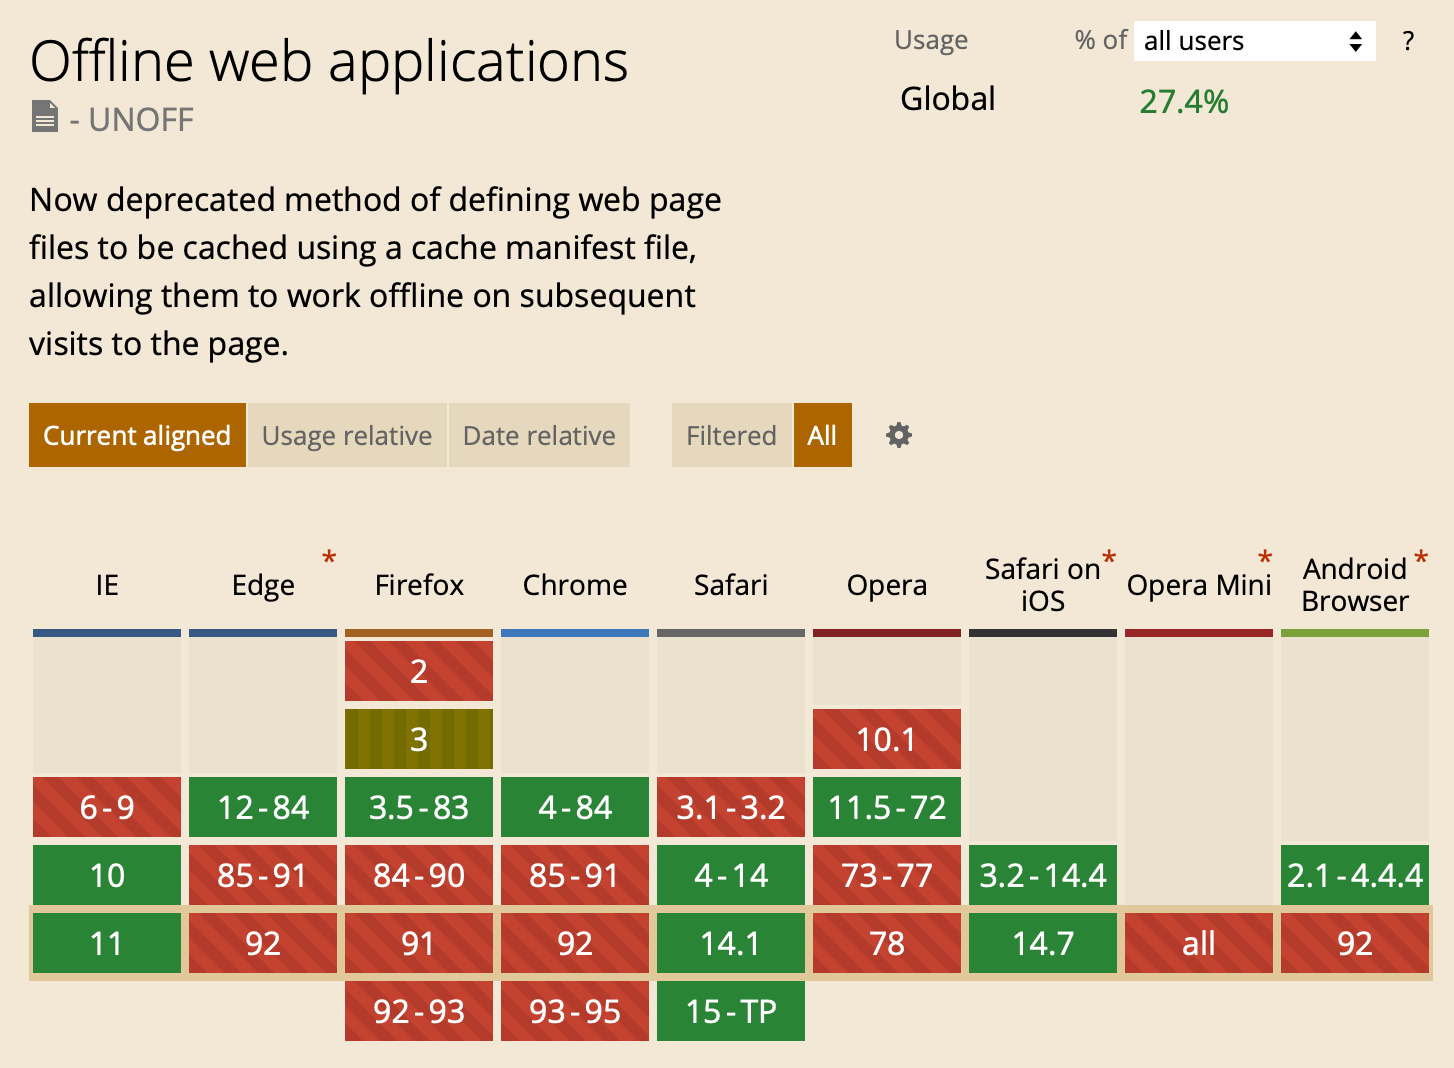
Task: Select the Chrome 92 current version cell
Action: pos(575,943)
